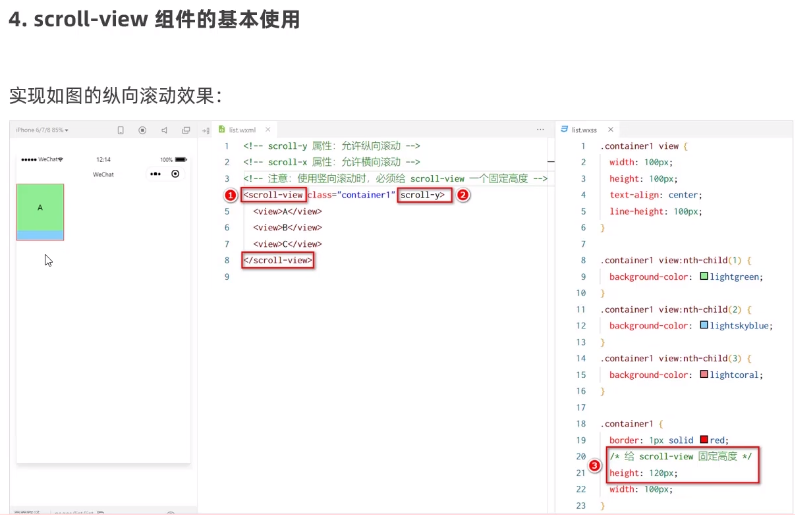Click the red color swatch on line 19
795x515 pixels.
(704, 439)
